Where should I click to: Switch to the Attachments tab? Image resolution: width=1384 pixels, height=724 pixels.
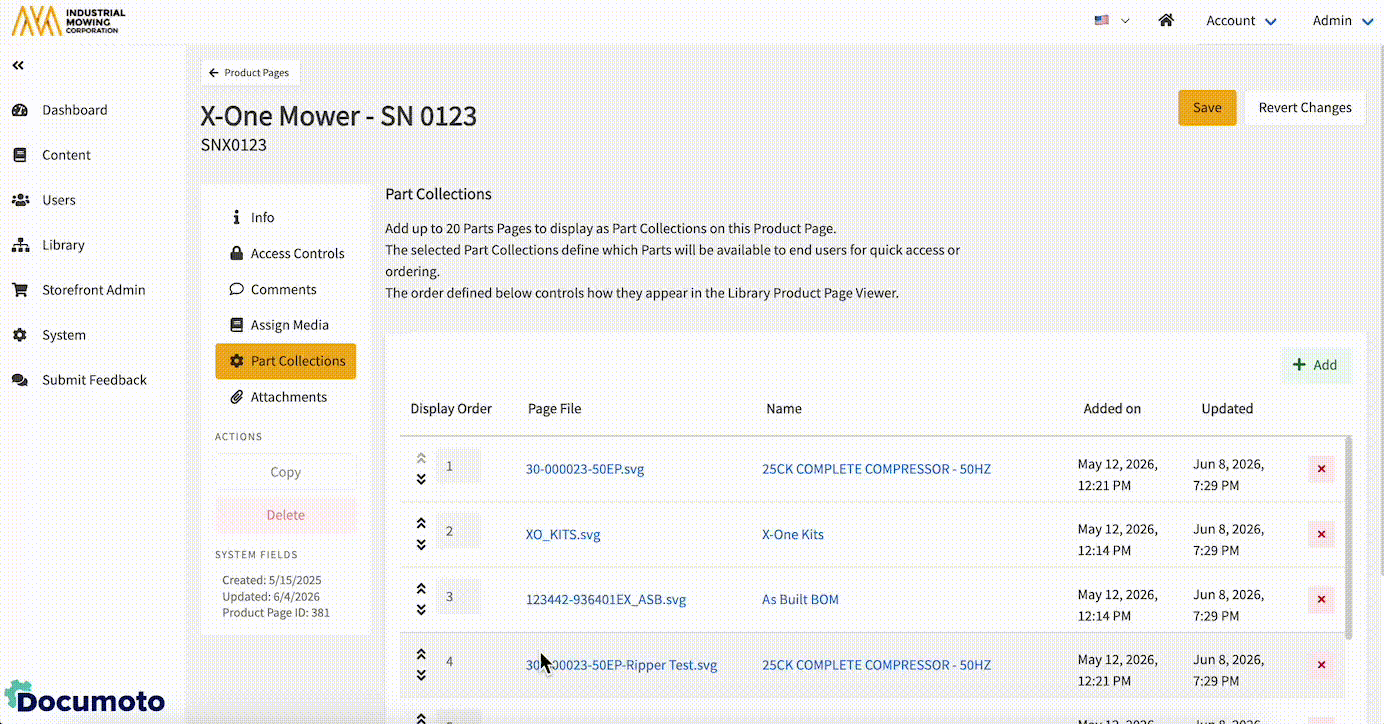(286, 397)
